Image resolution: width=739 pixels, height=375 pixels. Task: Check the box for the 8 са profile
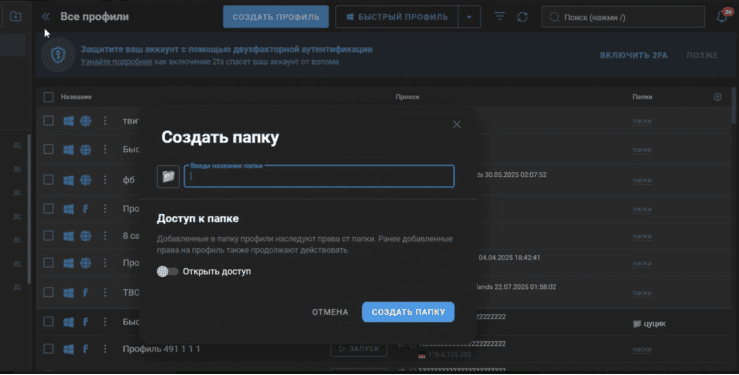[x=49, y=236]
